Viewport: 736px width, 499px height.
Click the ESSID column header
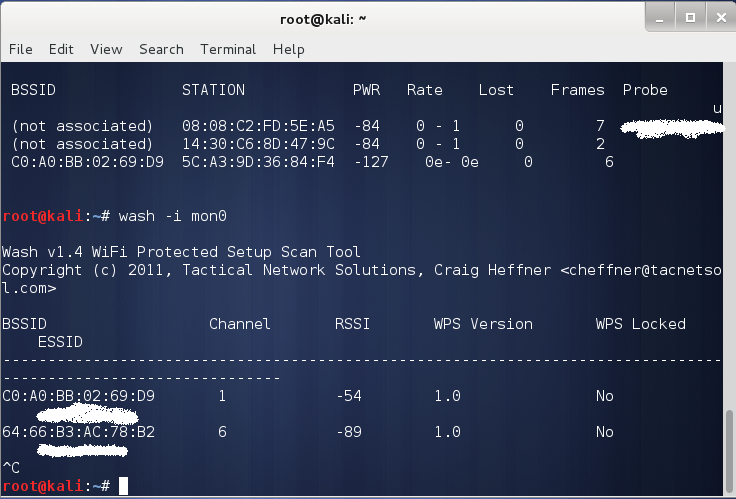pos(60,342)
